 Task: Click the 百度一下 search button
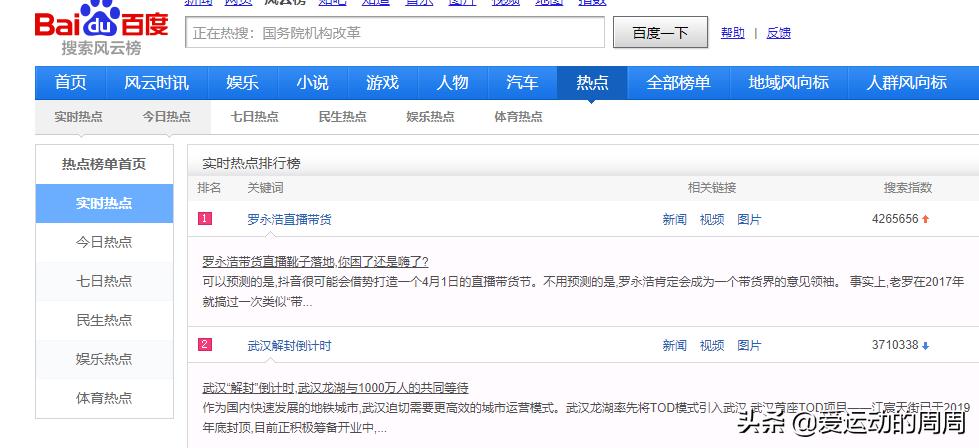click(x=661, y=32)
